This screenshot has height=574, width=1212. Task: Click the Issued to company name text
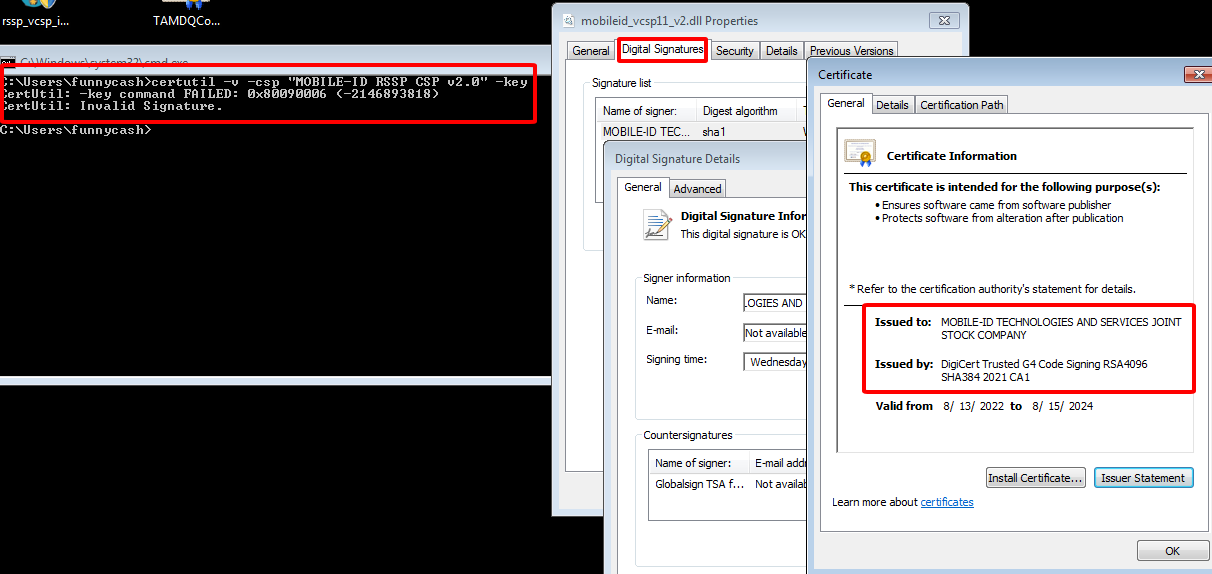tap(1061, 328)
